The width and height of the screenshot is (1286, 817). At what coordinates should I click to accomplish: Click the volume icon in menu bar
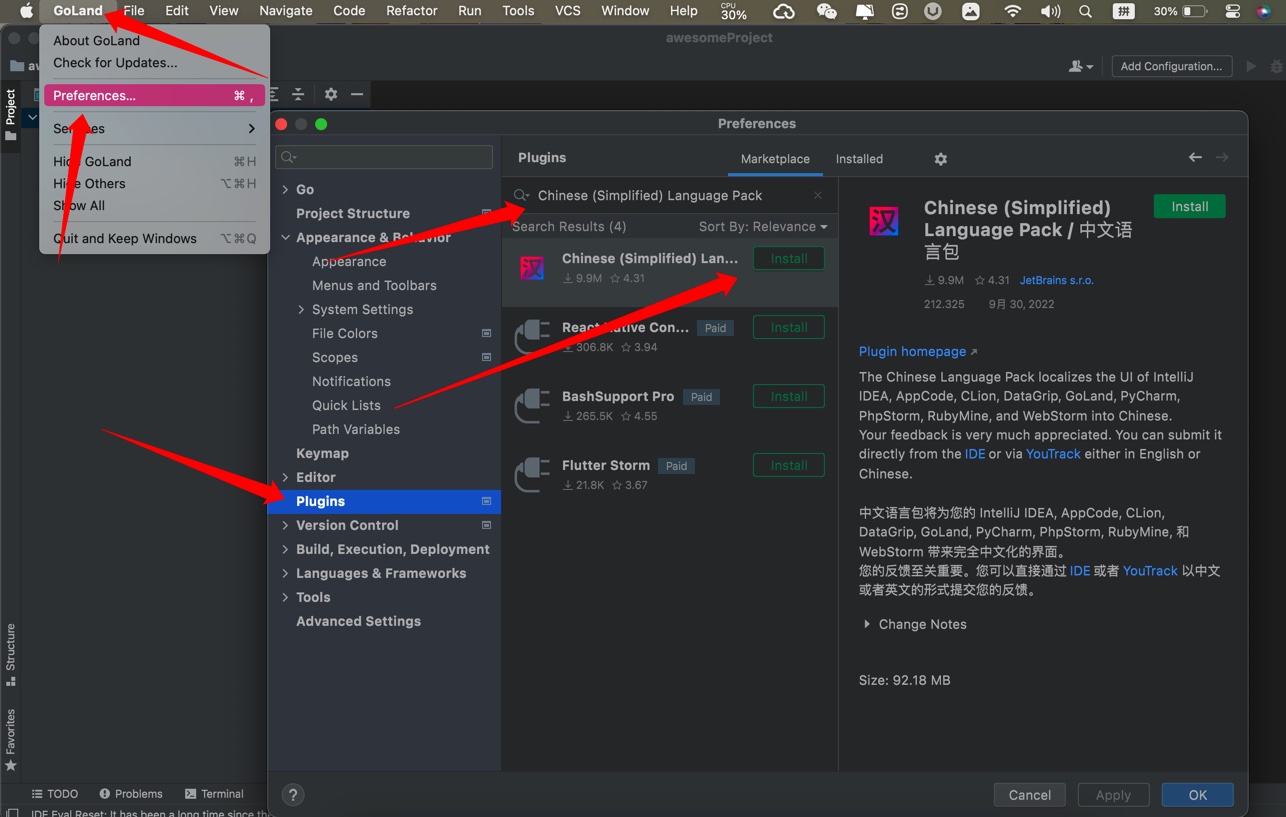[1050, 11]
